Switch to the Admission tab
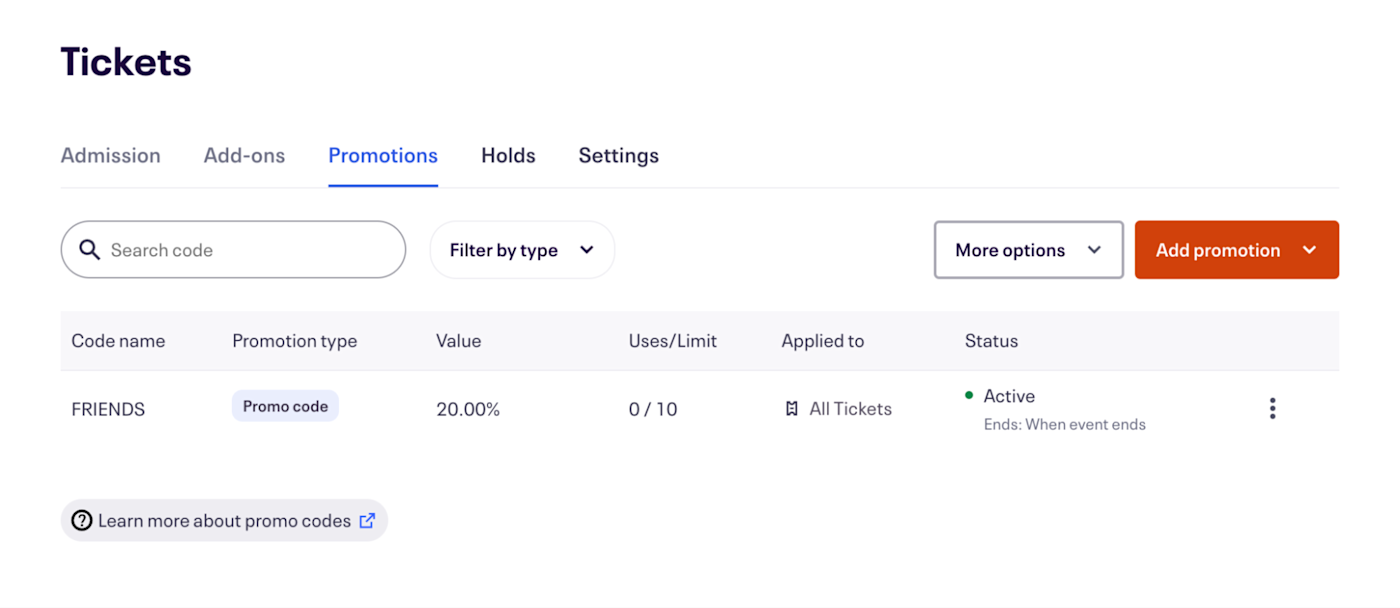 click(x=111, y=156)
